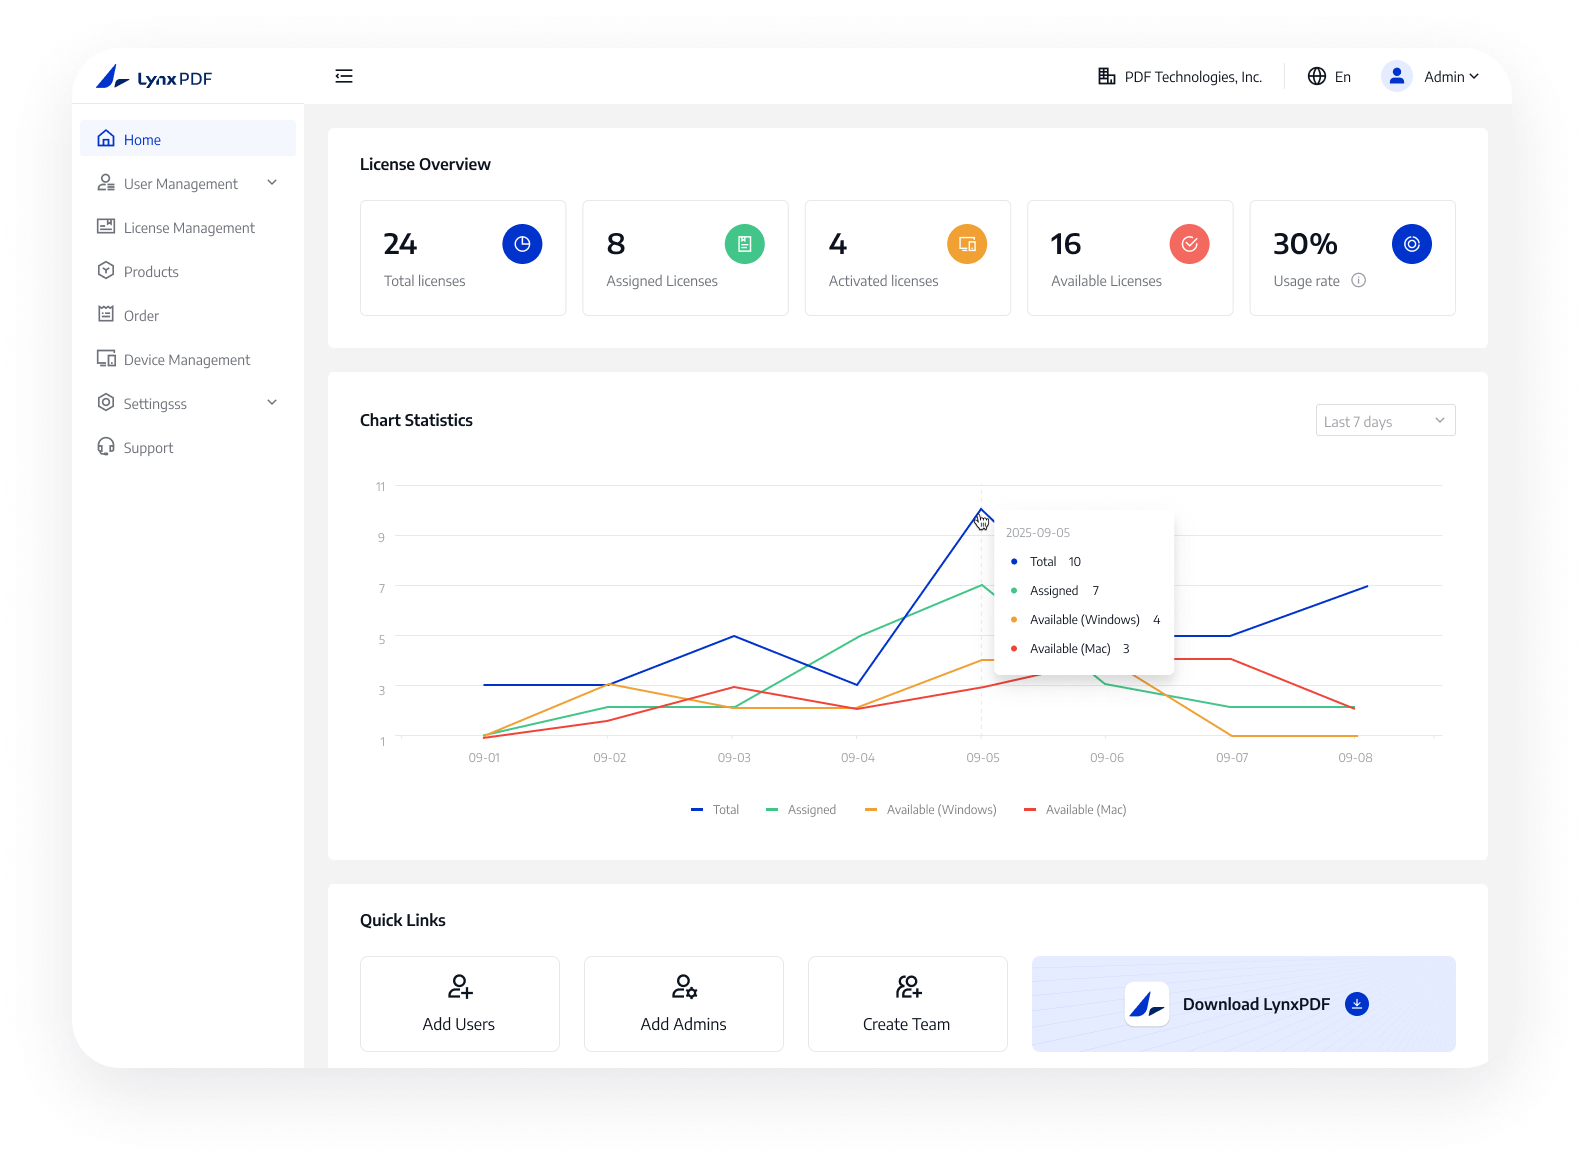The height and width of the screenshot is (1164, 1584).
Task: Click the Admin user avatar icon
Action: 1396,76
